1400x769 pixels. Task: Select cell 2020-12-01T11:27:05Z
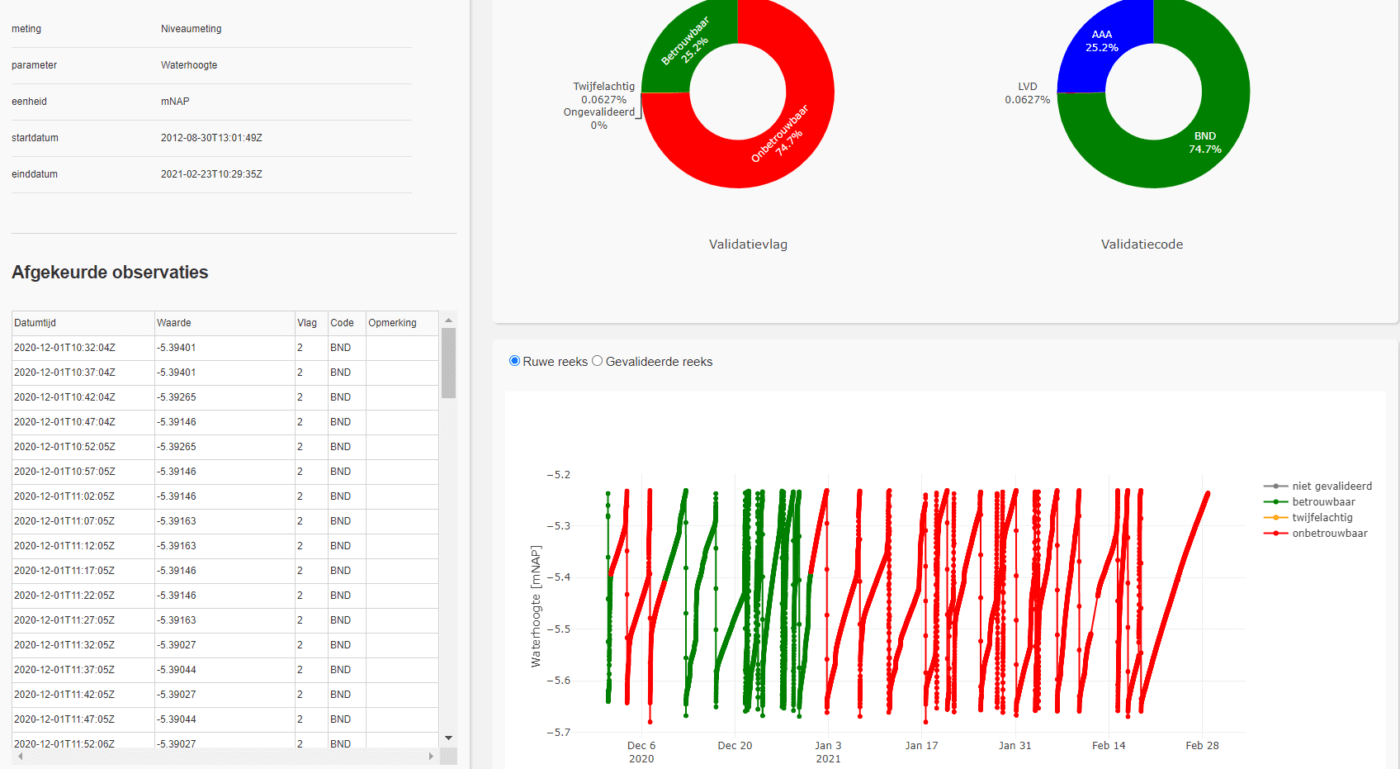[83, 620]
